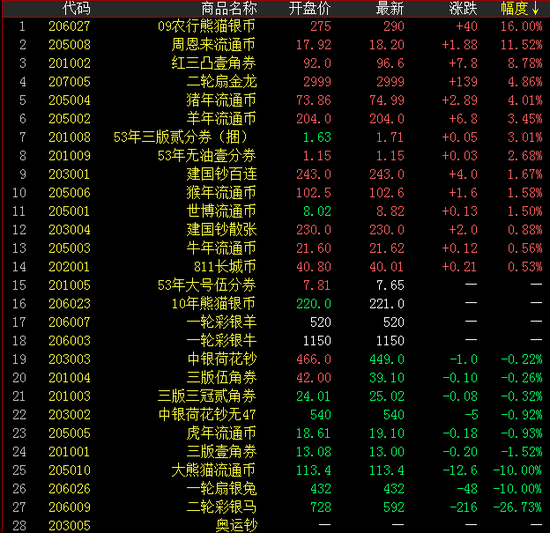Open 建国钞百连 entry

[x=221, y=174]
